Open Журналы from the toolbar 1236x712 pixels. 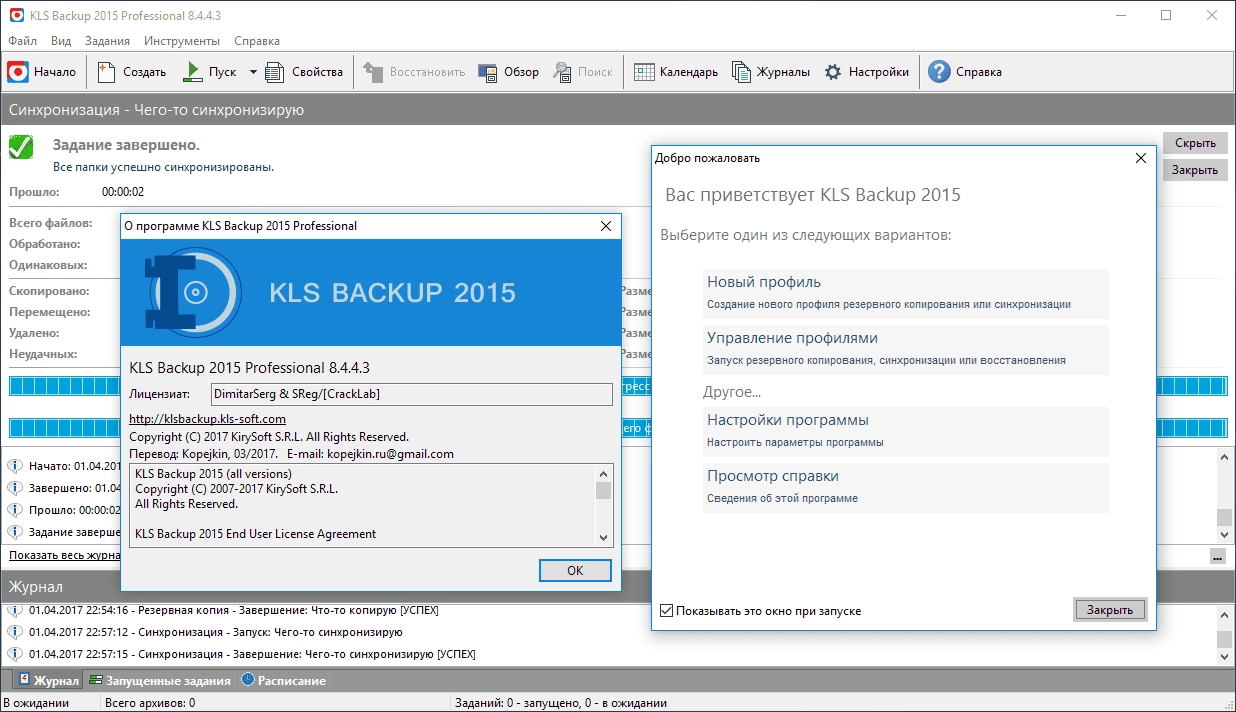[x=771, y=72]
